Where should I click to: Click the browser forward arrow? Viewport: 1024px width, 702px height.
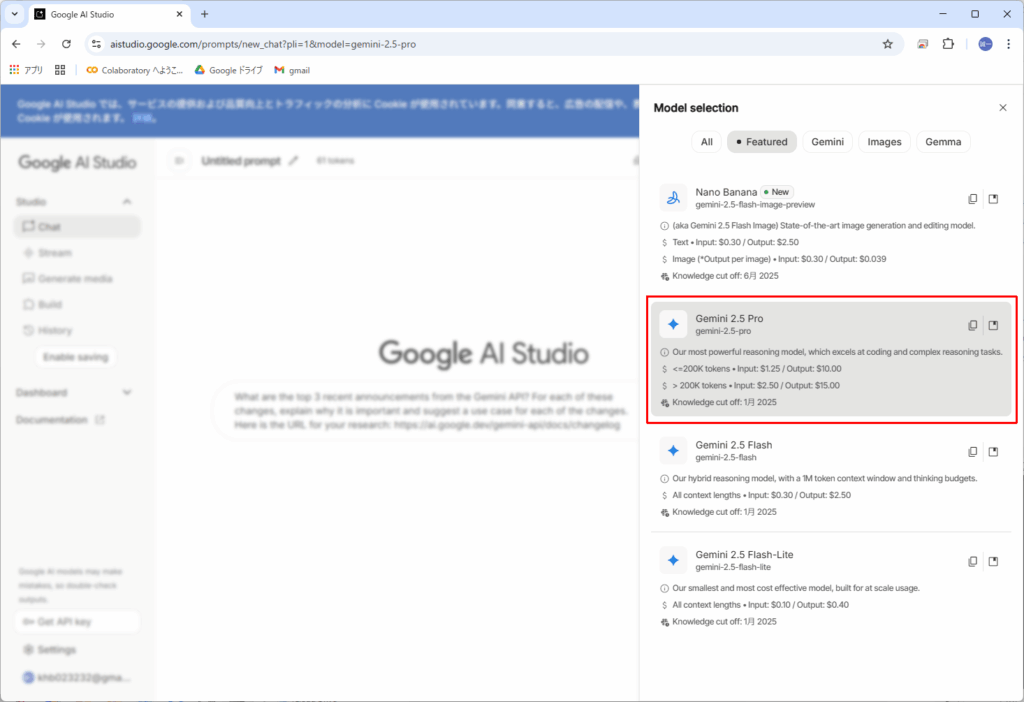tap(41, 44)
